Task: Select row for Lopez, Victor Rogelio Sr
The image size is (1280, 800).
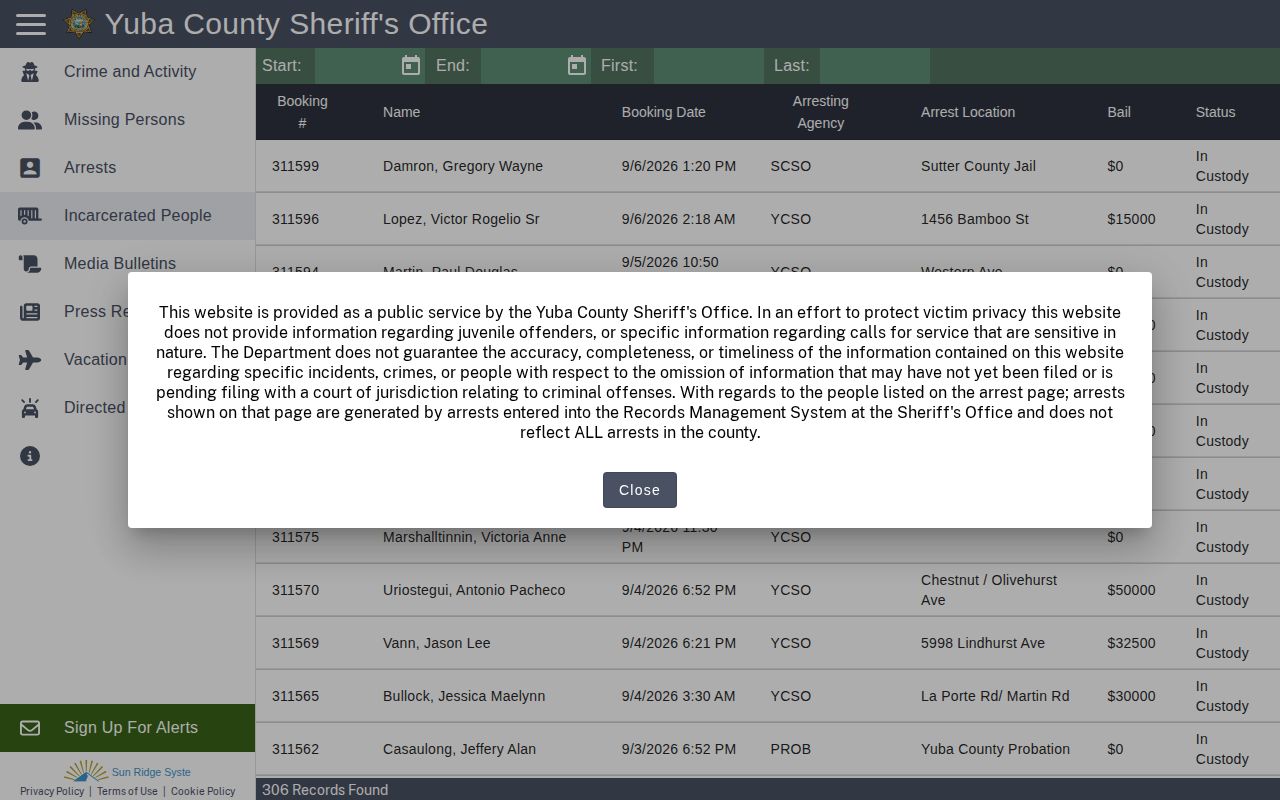Action: point(768,219)
